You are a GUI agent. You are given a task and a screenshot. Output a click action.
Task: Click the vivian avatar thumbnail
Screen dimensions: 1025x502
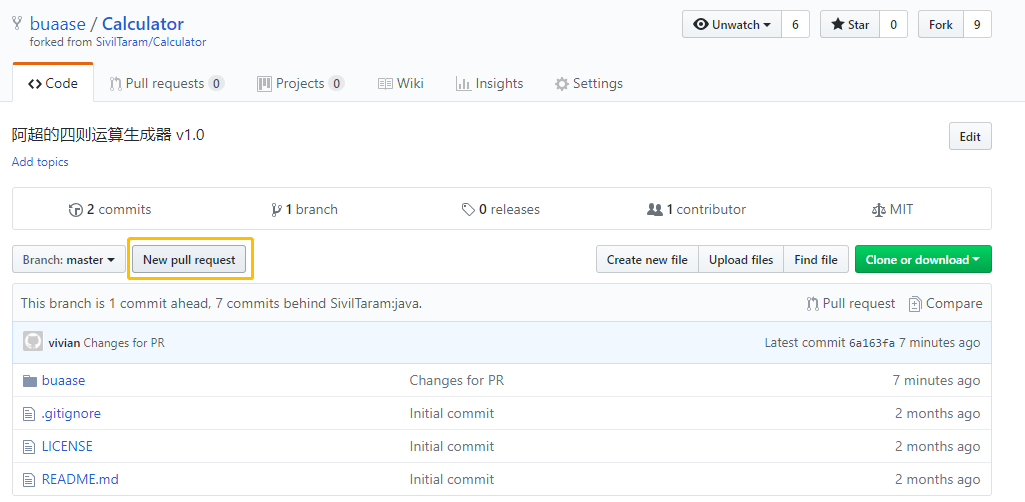[33, 342]
